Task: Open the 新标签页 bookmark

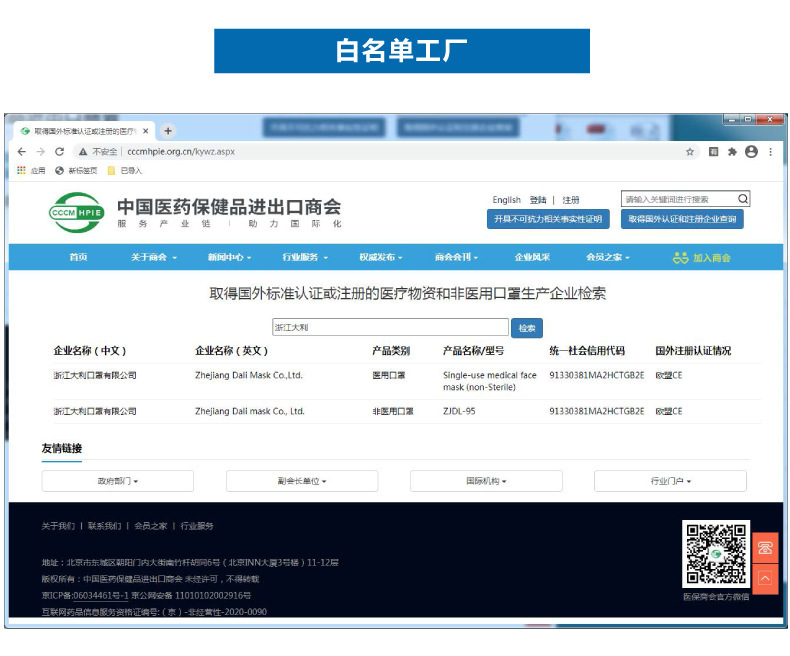Action: pos(76,171)
